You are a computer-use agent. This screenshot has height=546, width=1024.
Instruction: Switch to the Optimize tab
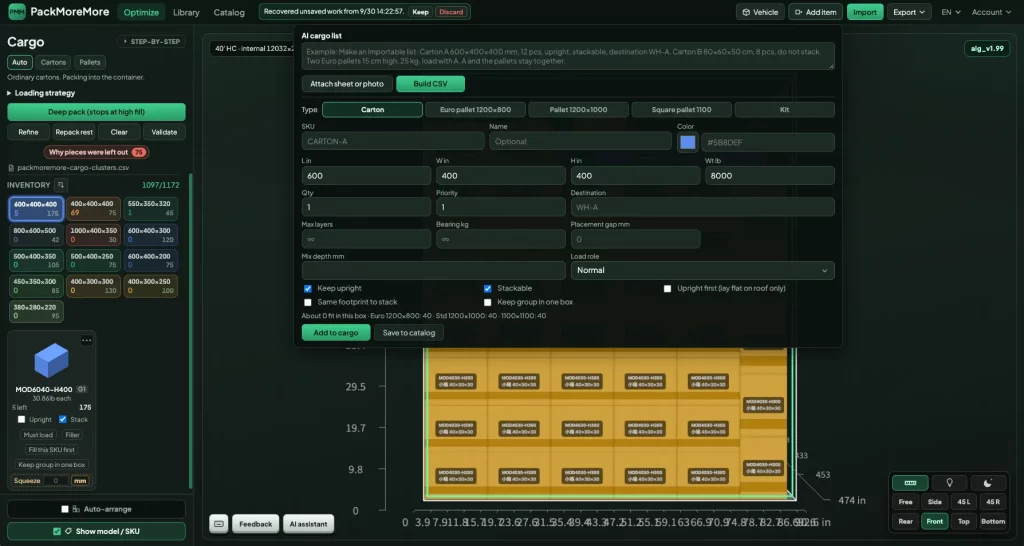tap(141, 12)
